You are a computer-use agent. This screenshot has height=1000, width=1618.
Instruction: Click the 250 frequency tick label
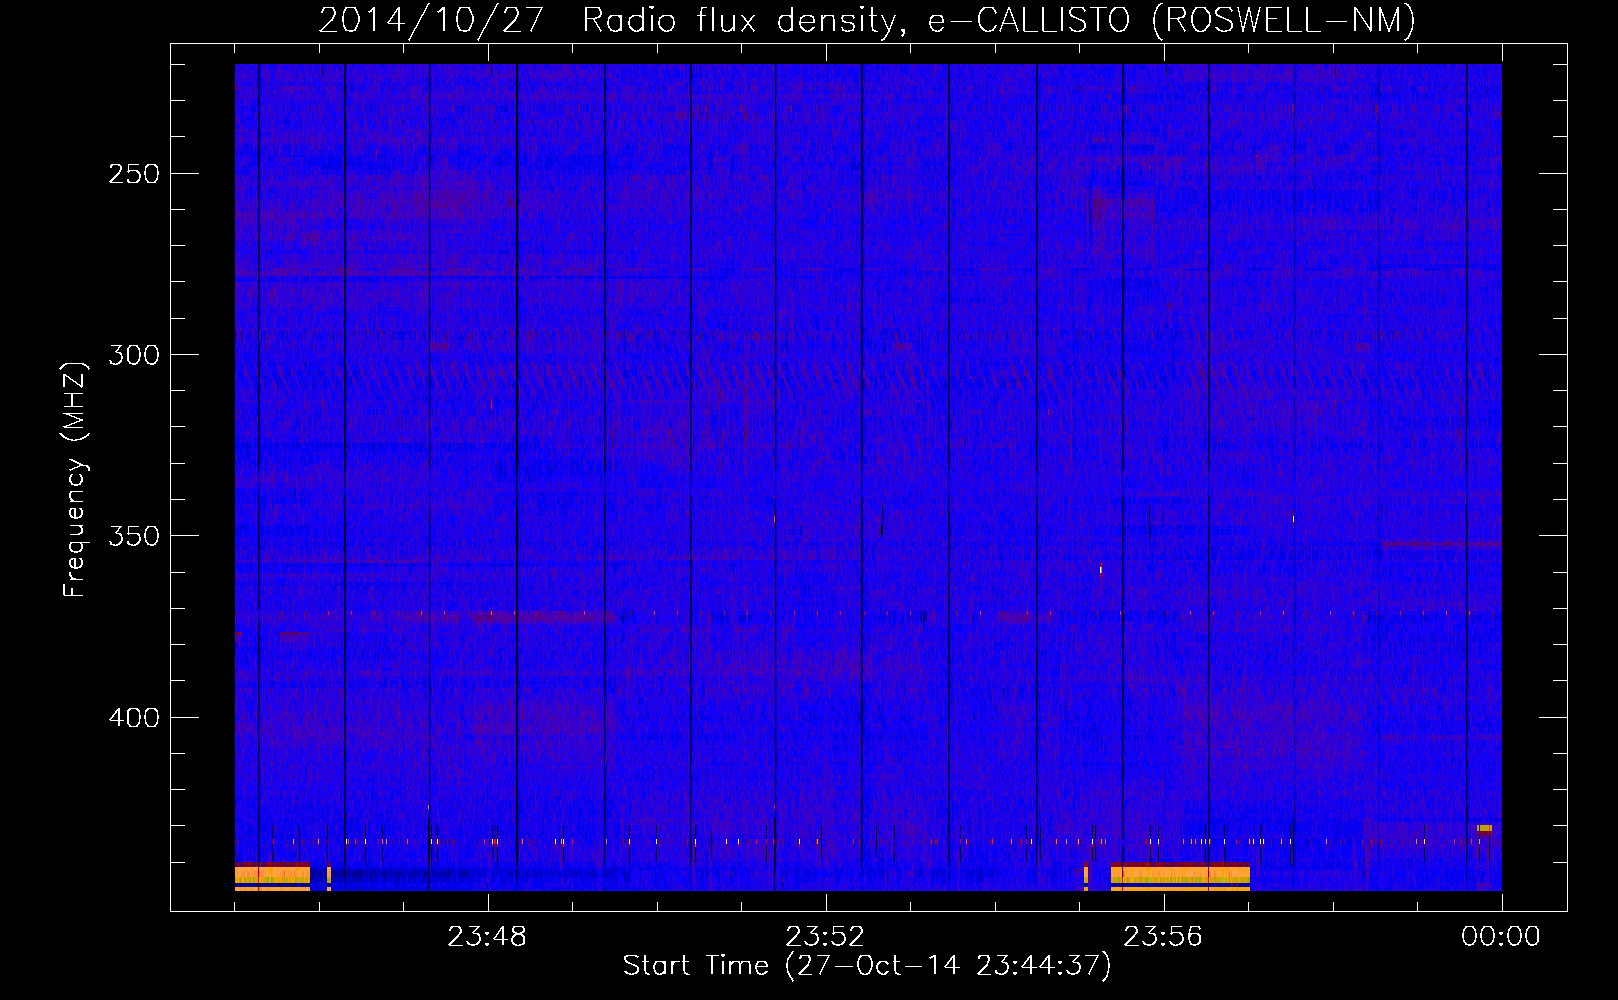pyautogui.click(x=134, y=174)
